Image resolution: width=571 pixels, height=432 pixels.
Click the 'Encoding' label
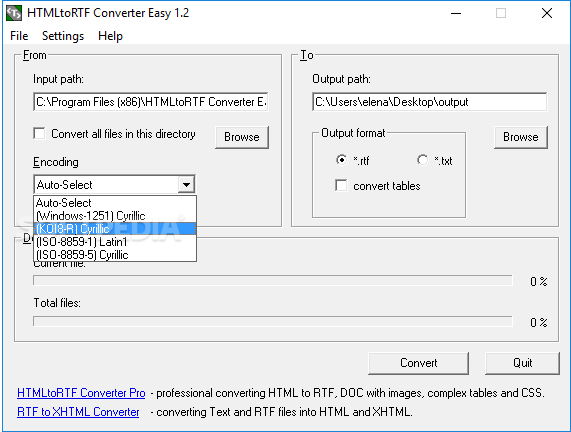[x=56, y=162]
